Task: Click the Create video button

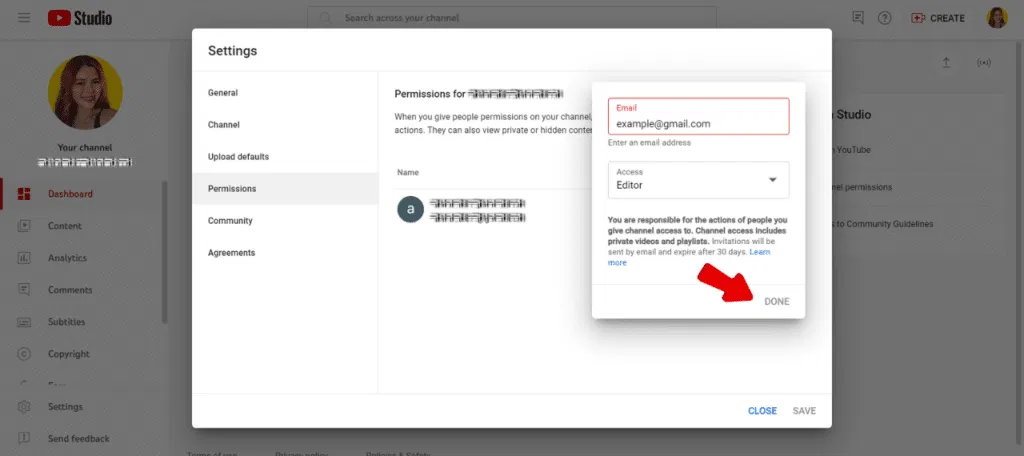Action: [x=937, y=18]
